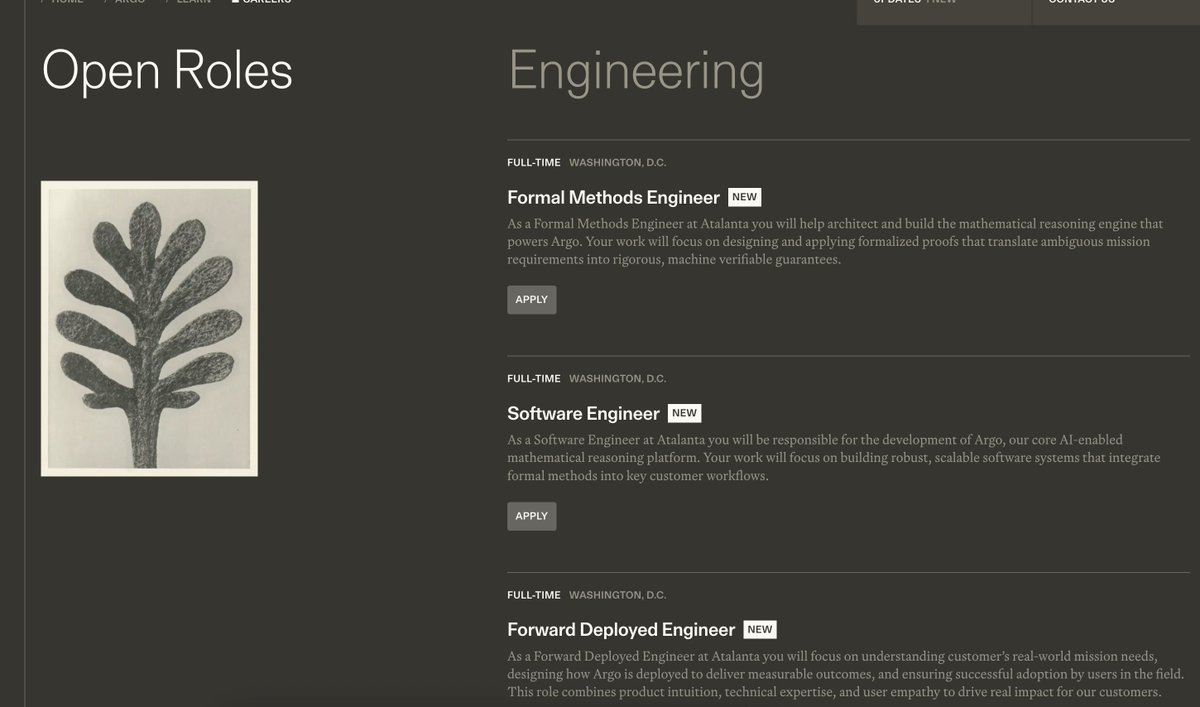
Task: Click FULL-TIME label above Software Engineer
Action: (534, 379)
